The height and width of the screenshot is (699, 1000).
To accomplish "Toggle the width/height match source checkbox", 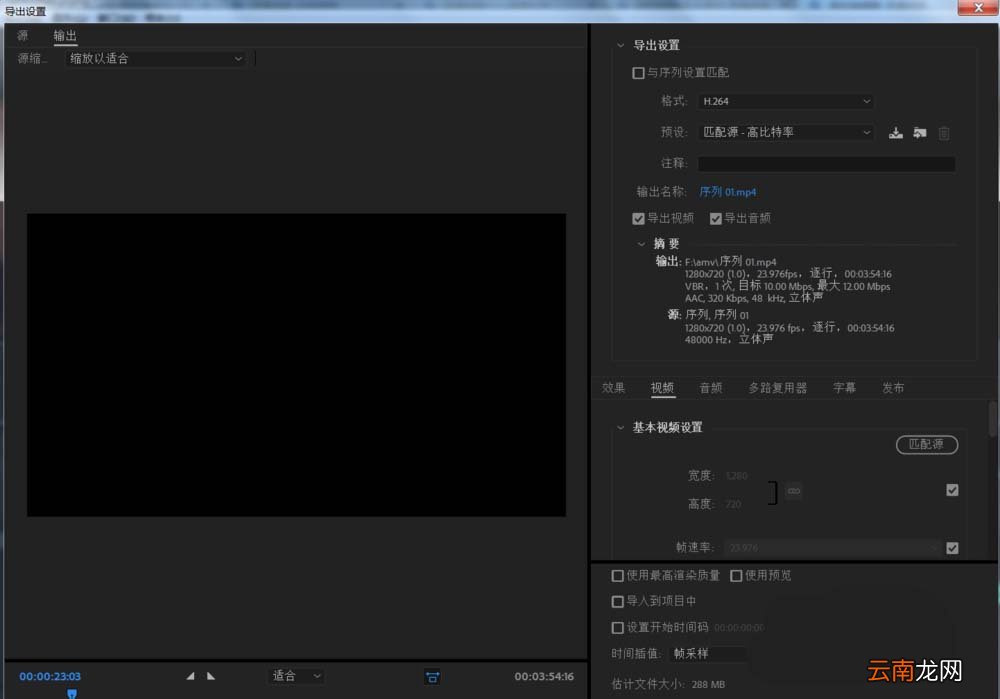I will click(x=952, y=490).
